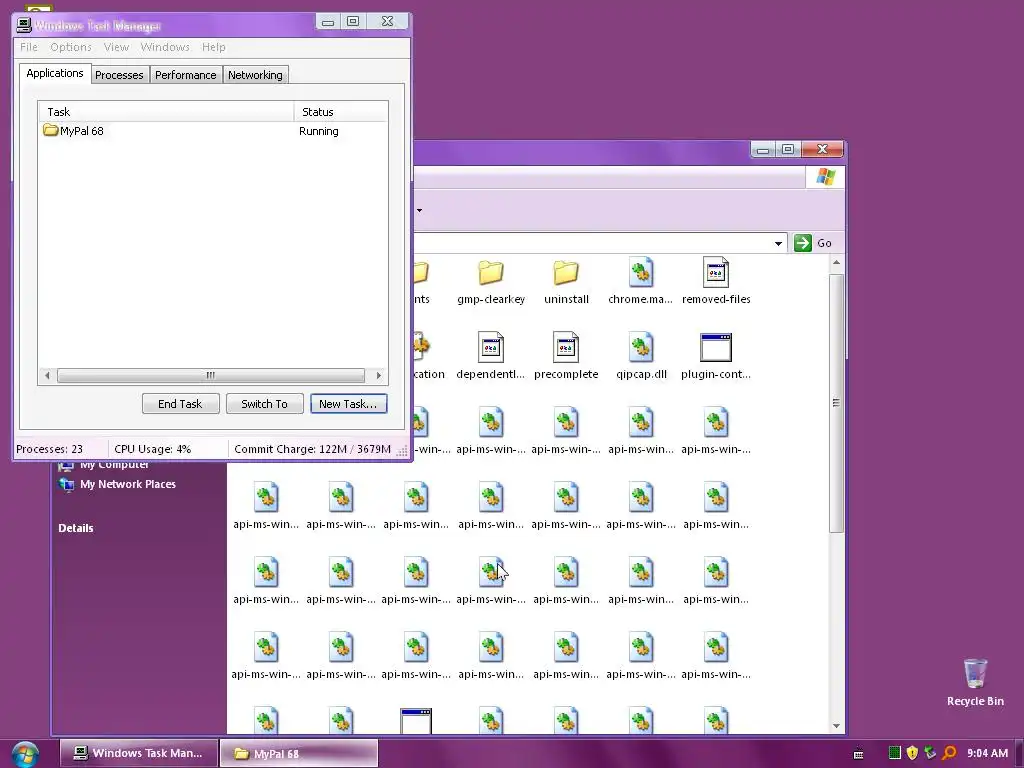Click the Windows flag logo in Explorer
1024x768 pixels.
(825, 177)
